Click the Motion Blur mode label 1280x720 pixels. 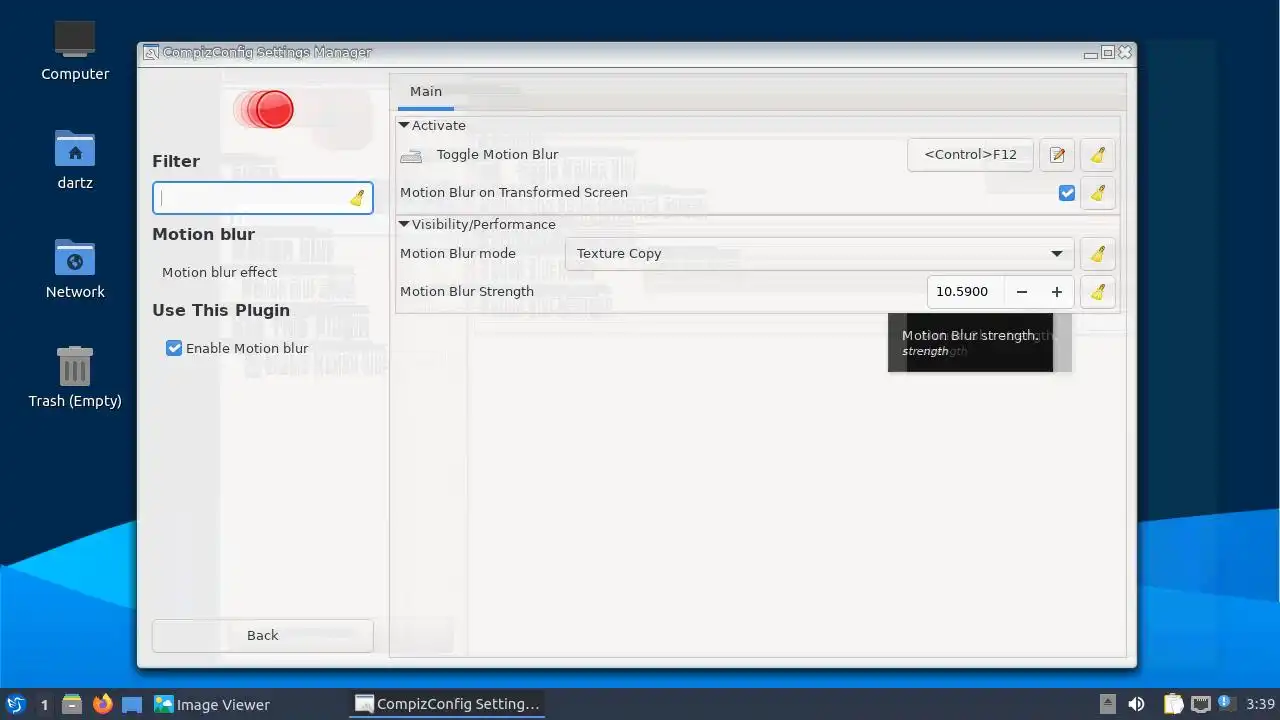pyautogui.click(x=458, y=254)
